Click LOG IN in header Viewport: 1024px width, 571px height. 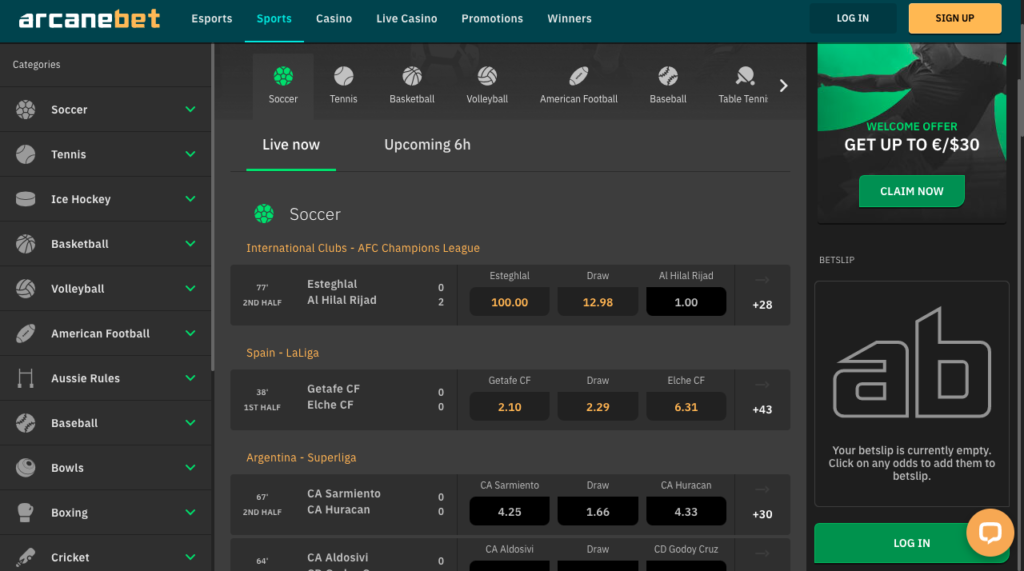[853, 18]
